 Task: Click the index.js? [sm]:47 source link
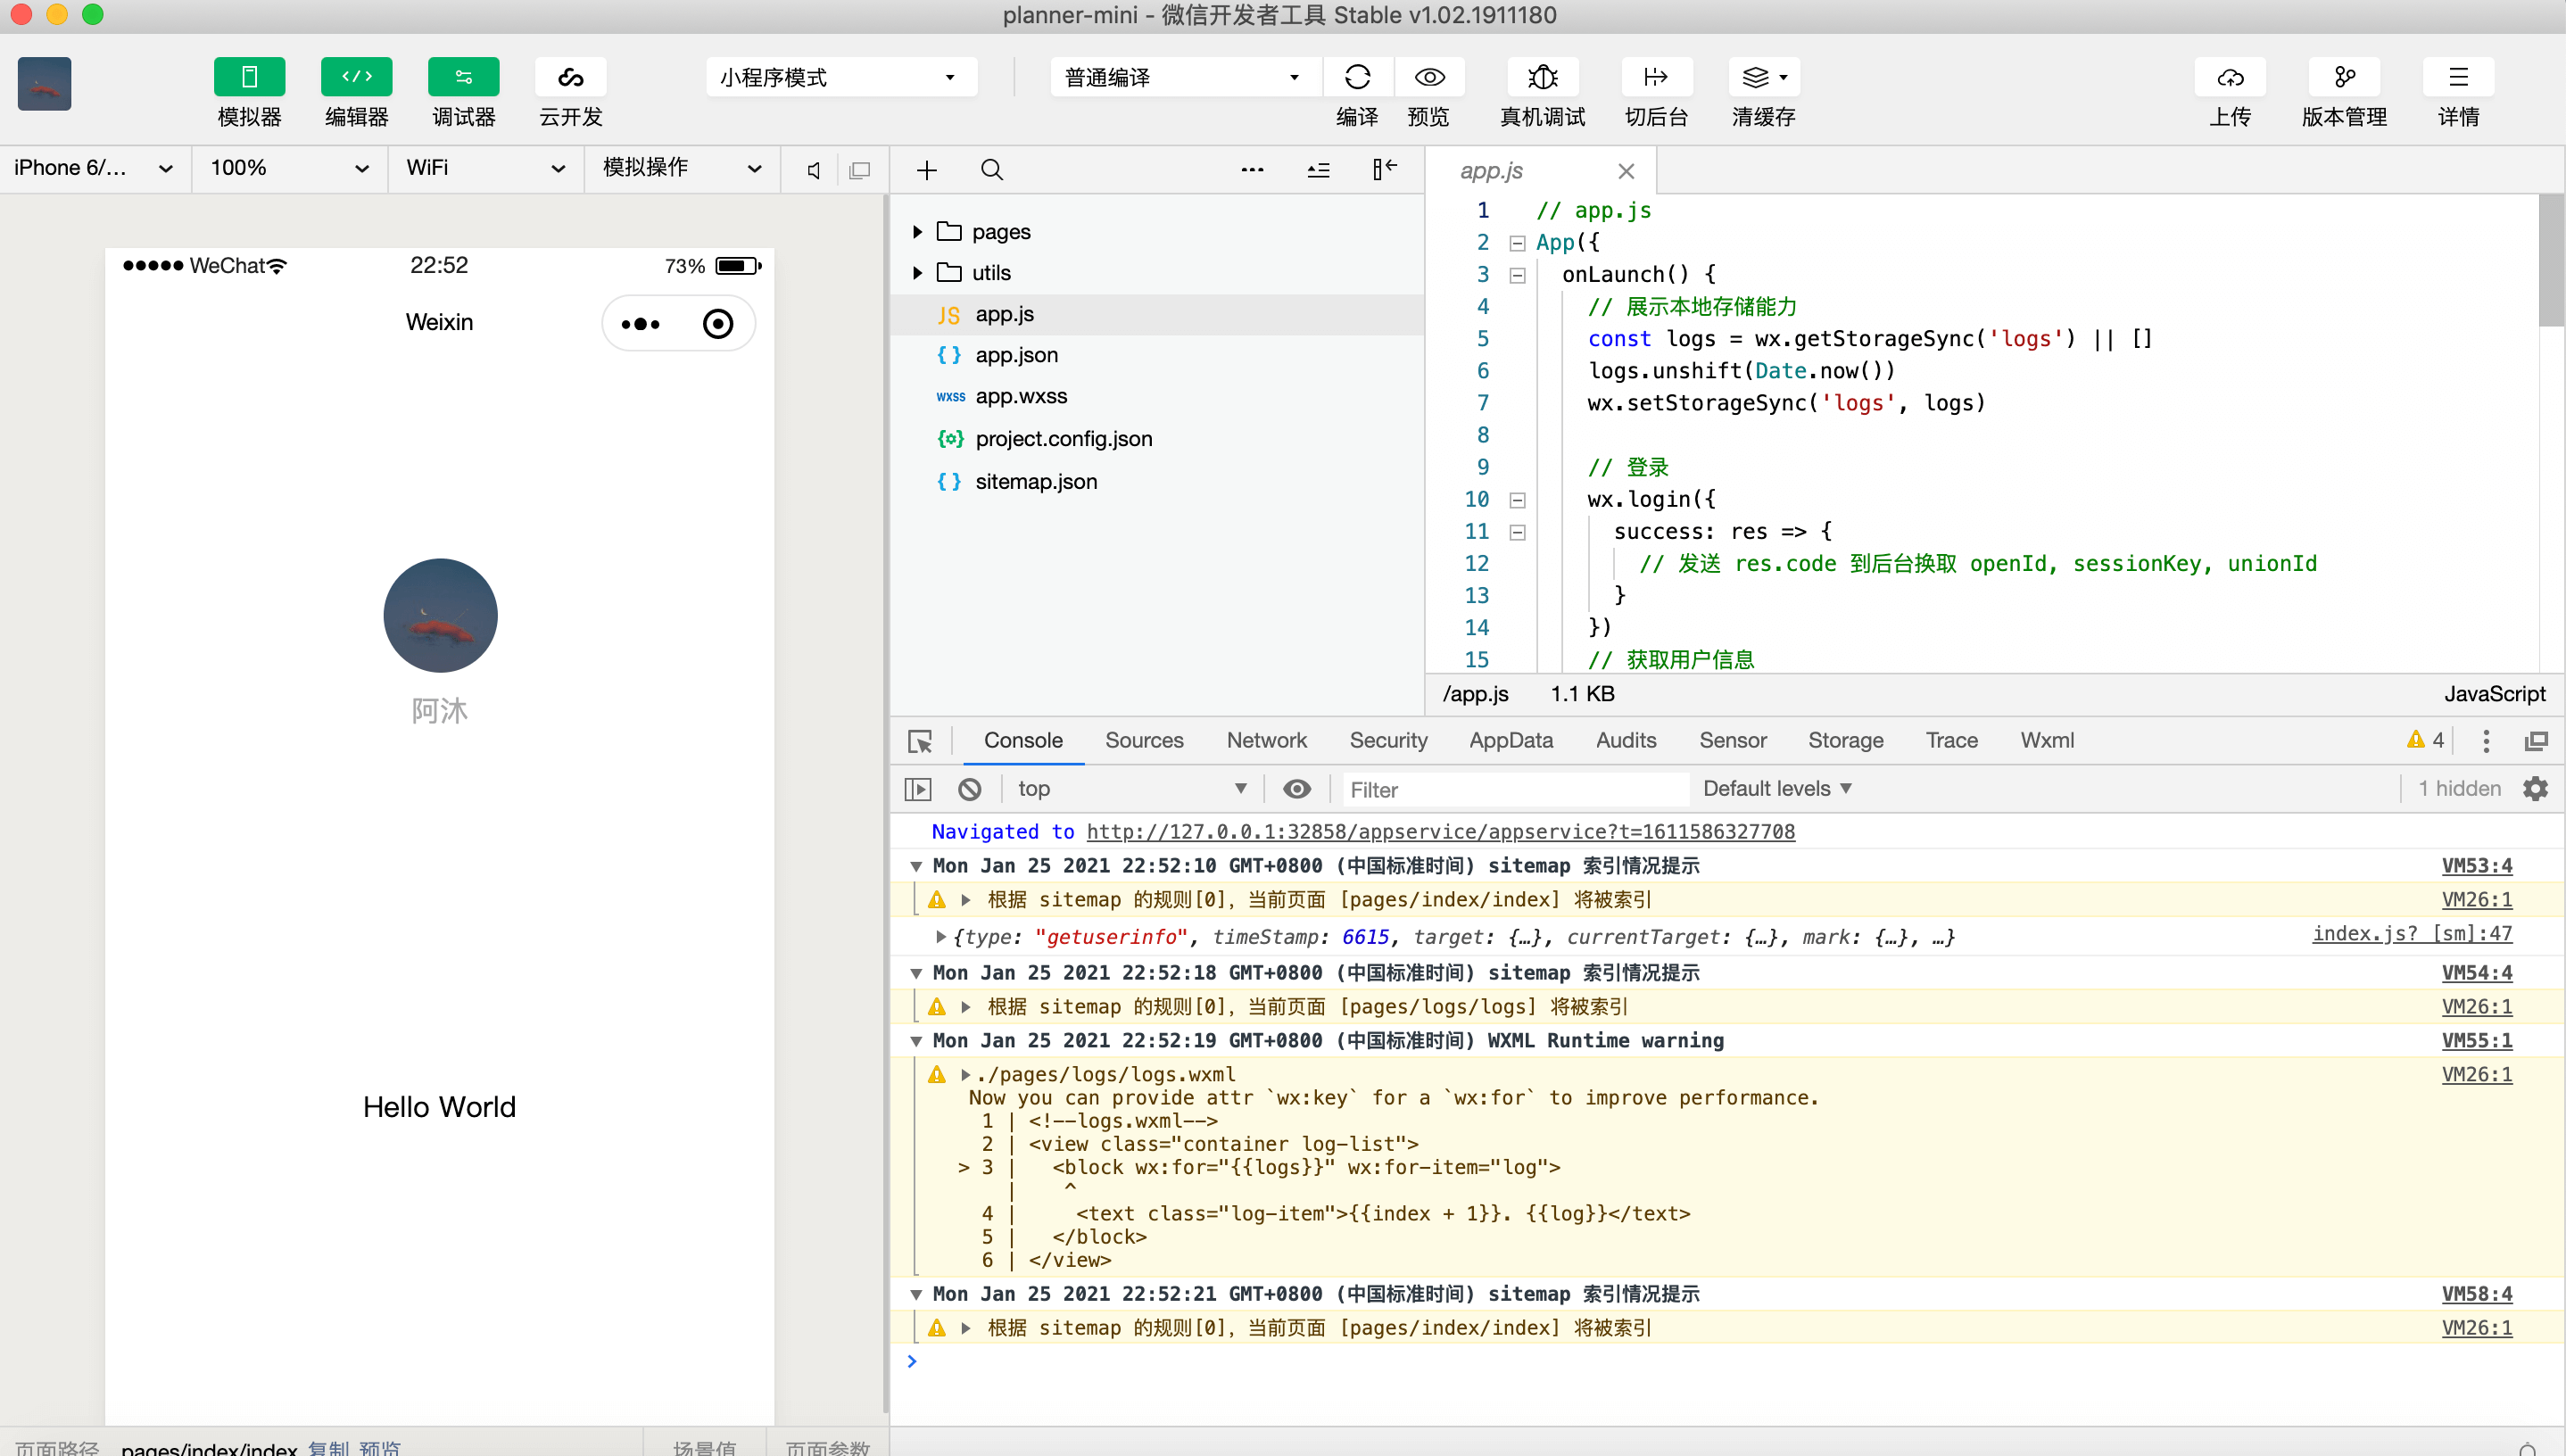click(x=2411, y=933)
